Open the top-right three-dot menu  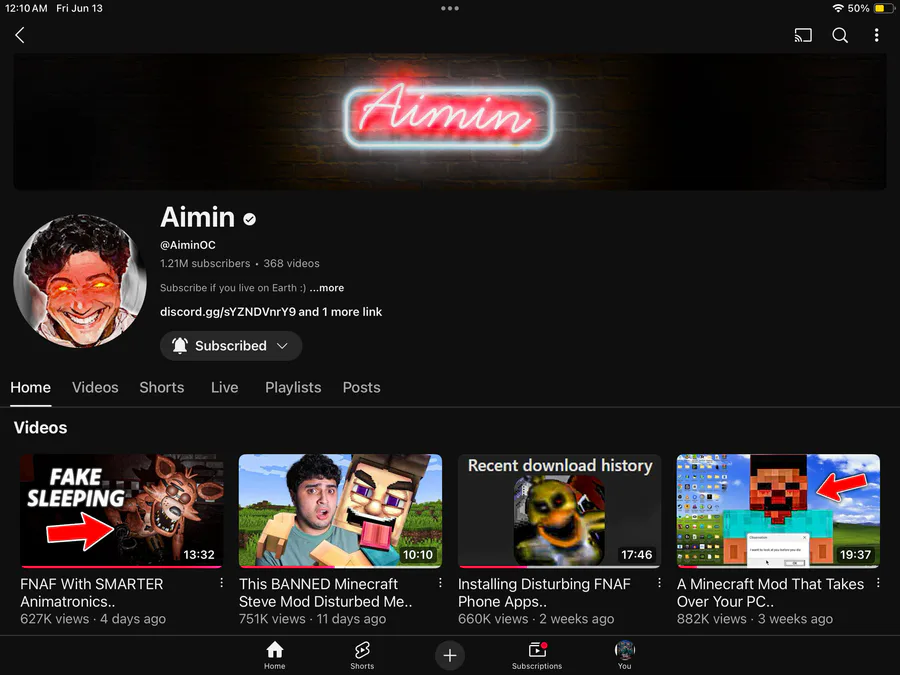[876, 35]
